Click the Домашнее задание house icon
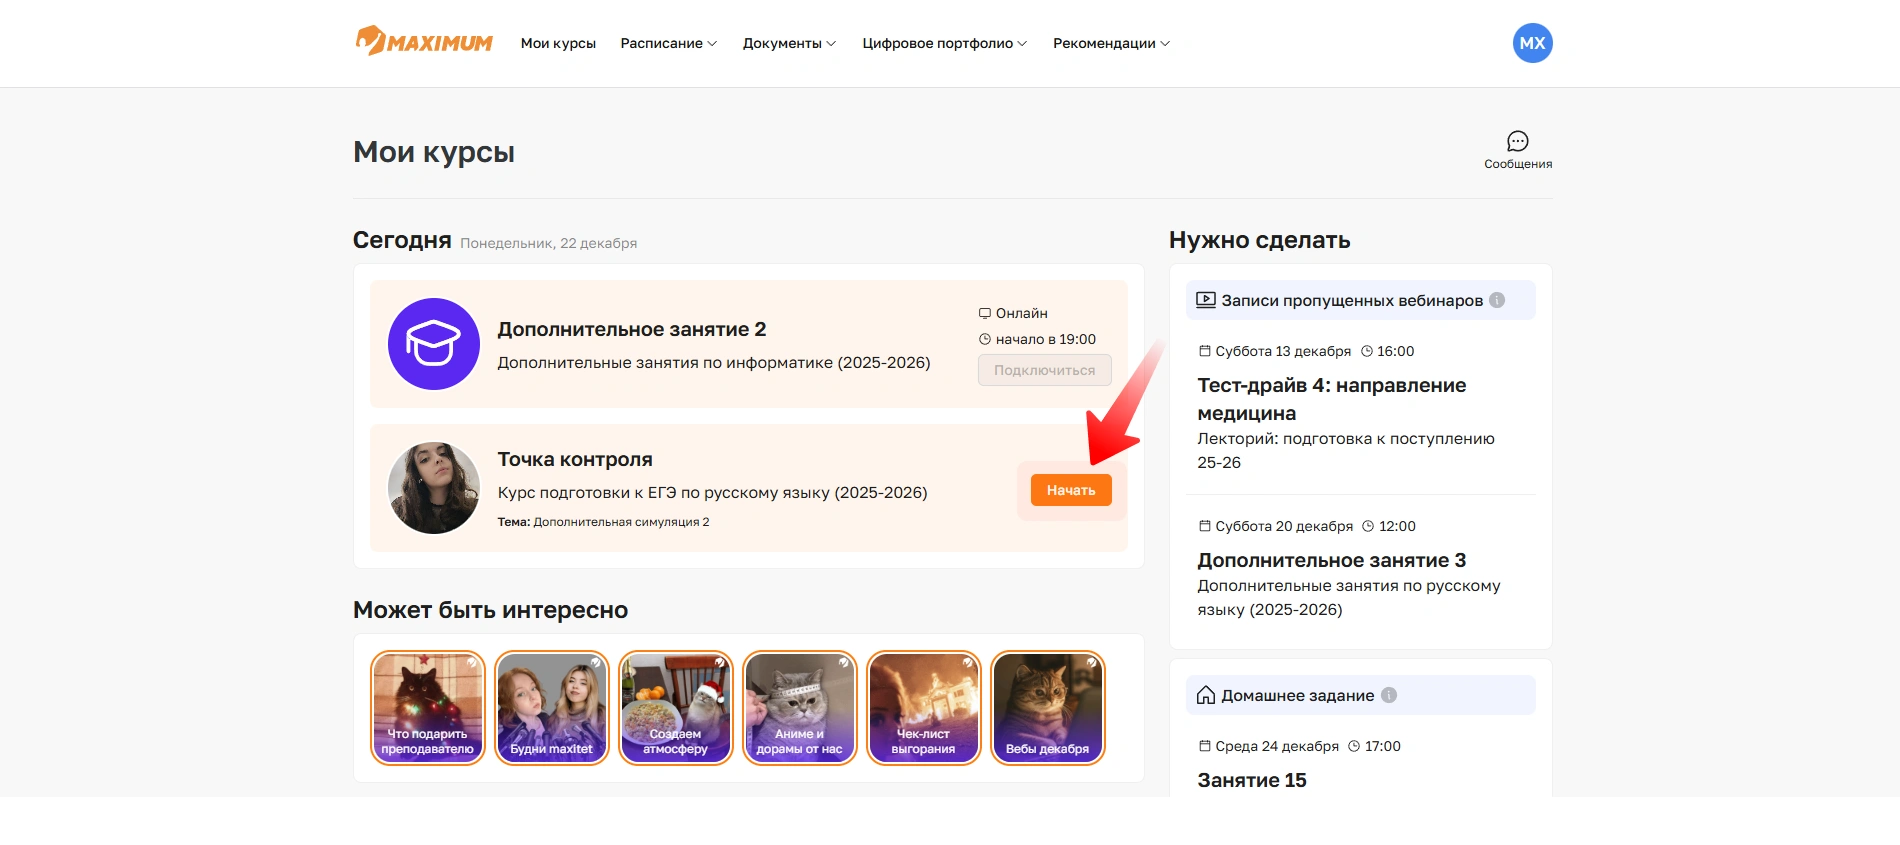The height and width of the screenshot is (845, 1900). 1205,695
